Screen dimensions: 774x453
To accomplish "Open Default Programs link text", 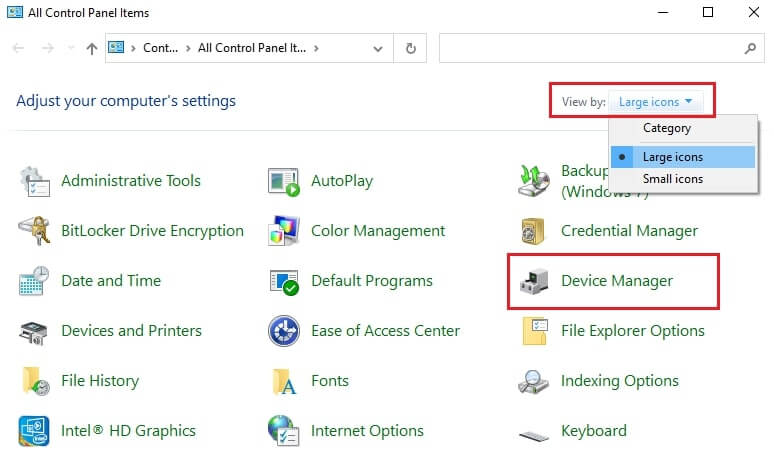I will click(372, 281).
